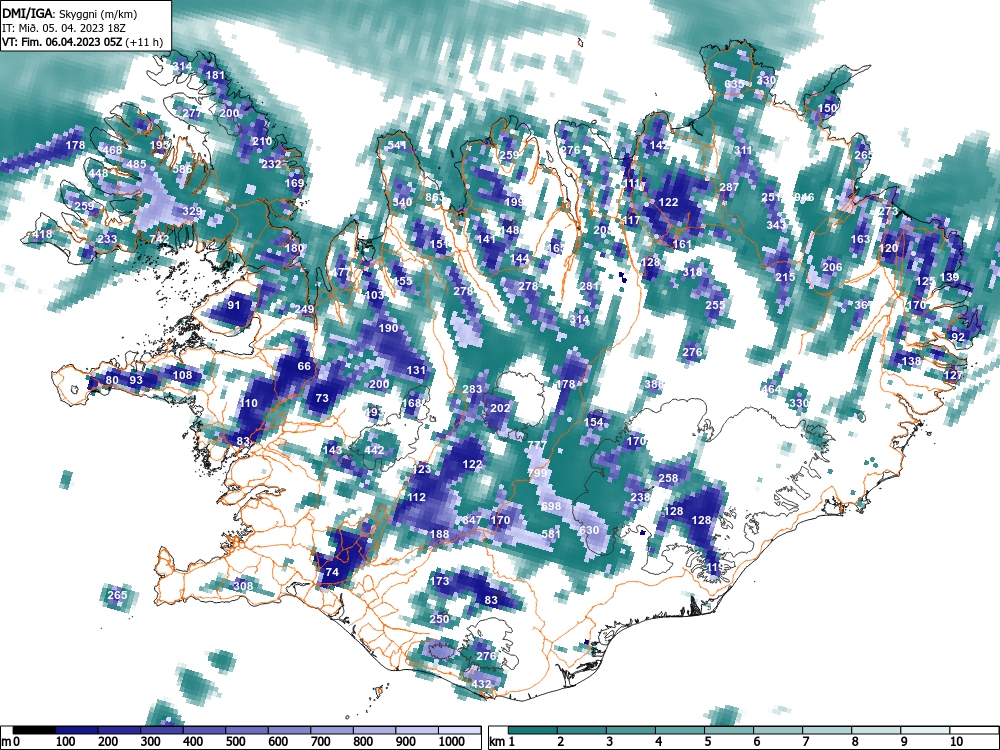This screenshot has width=1000, height=750.
Task: Click the 'km 1' label in the legend
Action: (502, 742)
